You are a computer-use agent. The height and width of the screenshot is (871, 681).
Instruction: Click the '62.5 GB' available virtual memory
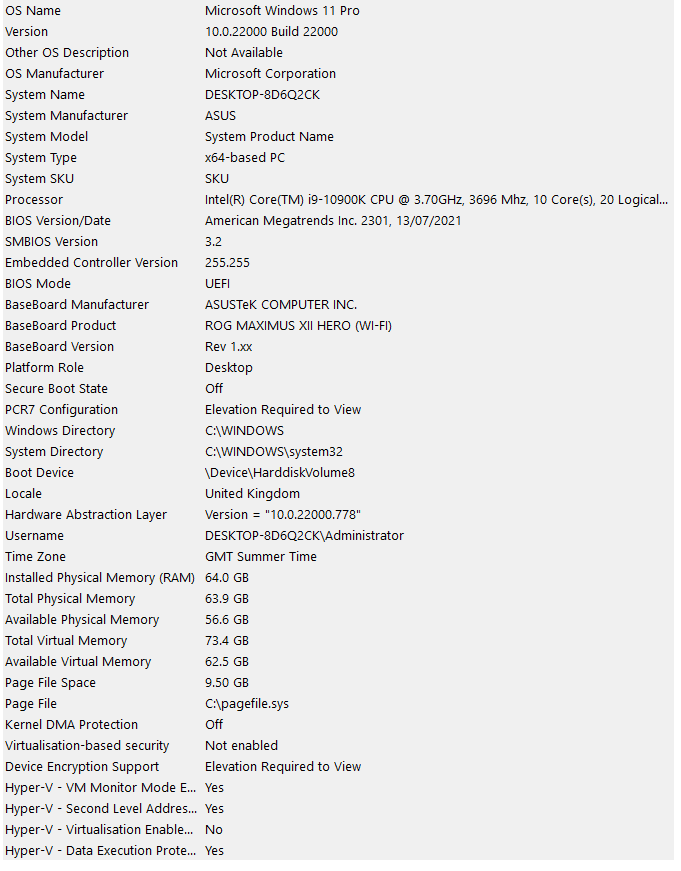point(227,662)
